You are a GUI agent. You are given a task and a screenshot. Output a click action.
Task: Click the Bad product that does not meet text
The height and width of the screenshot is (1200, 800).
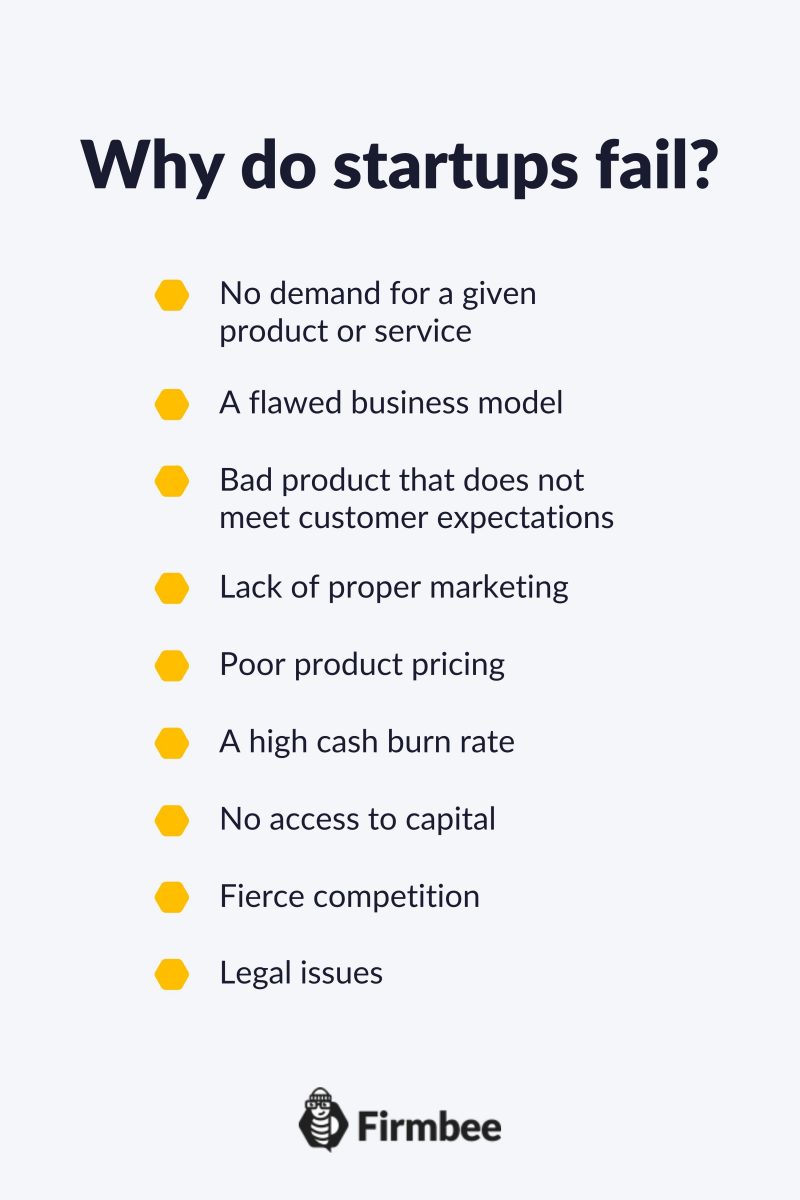point(417,498)
